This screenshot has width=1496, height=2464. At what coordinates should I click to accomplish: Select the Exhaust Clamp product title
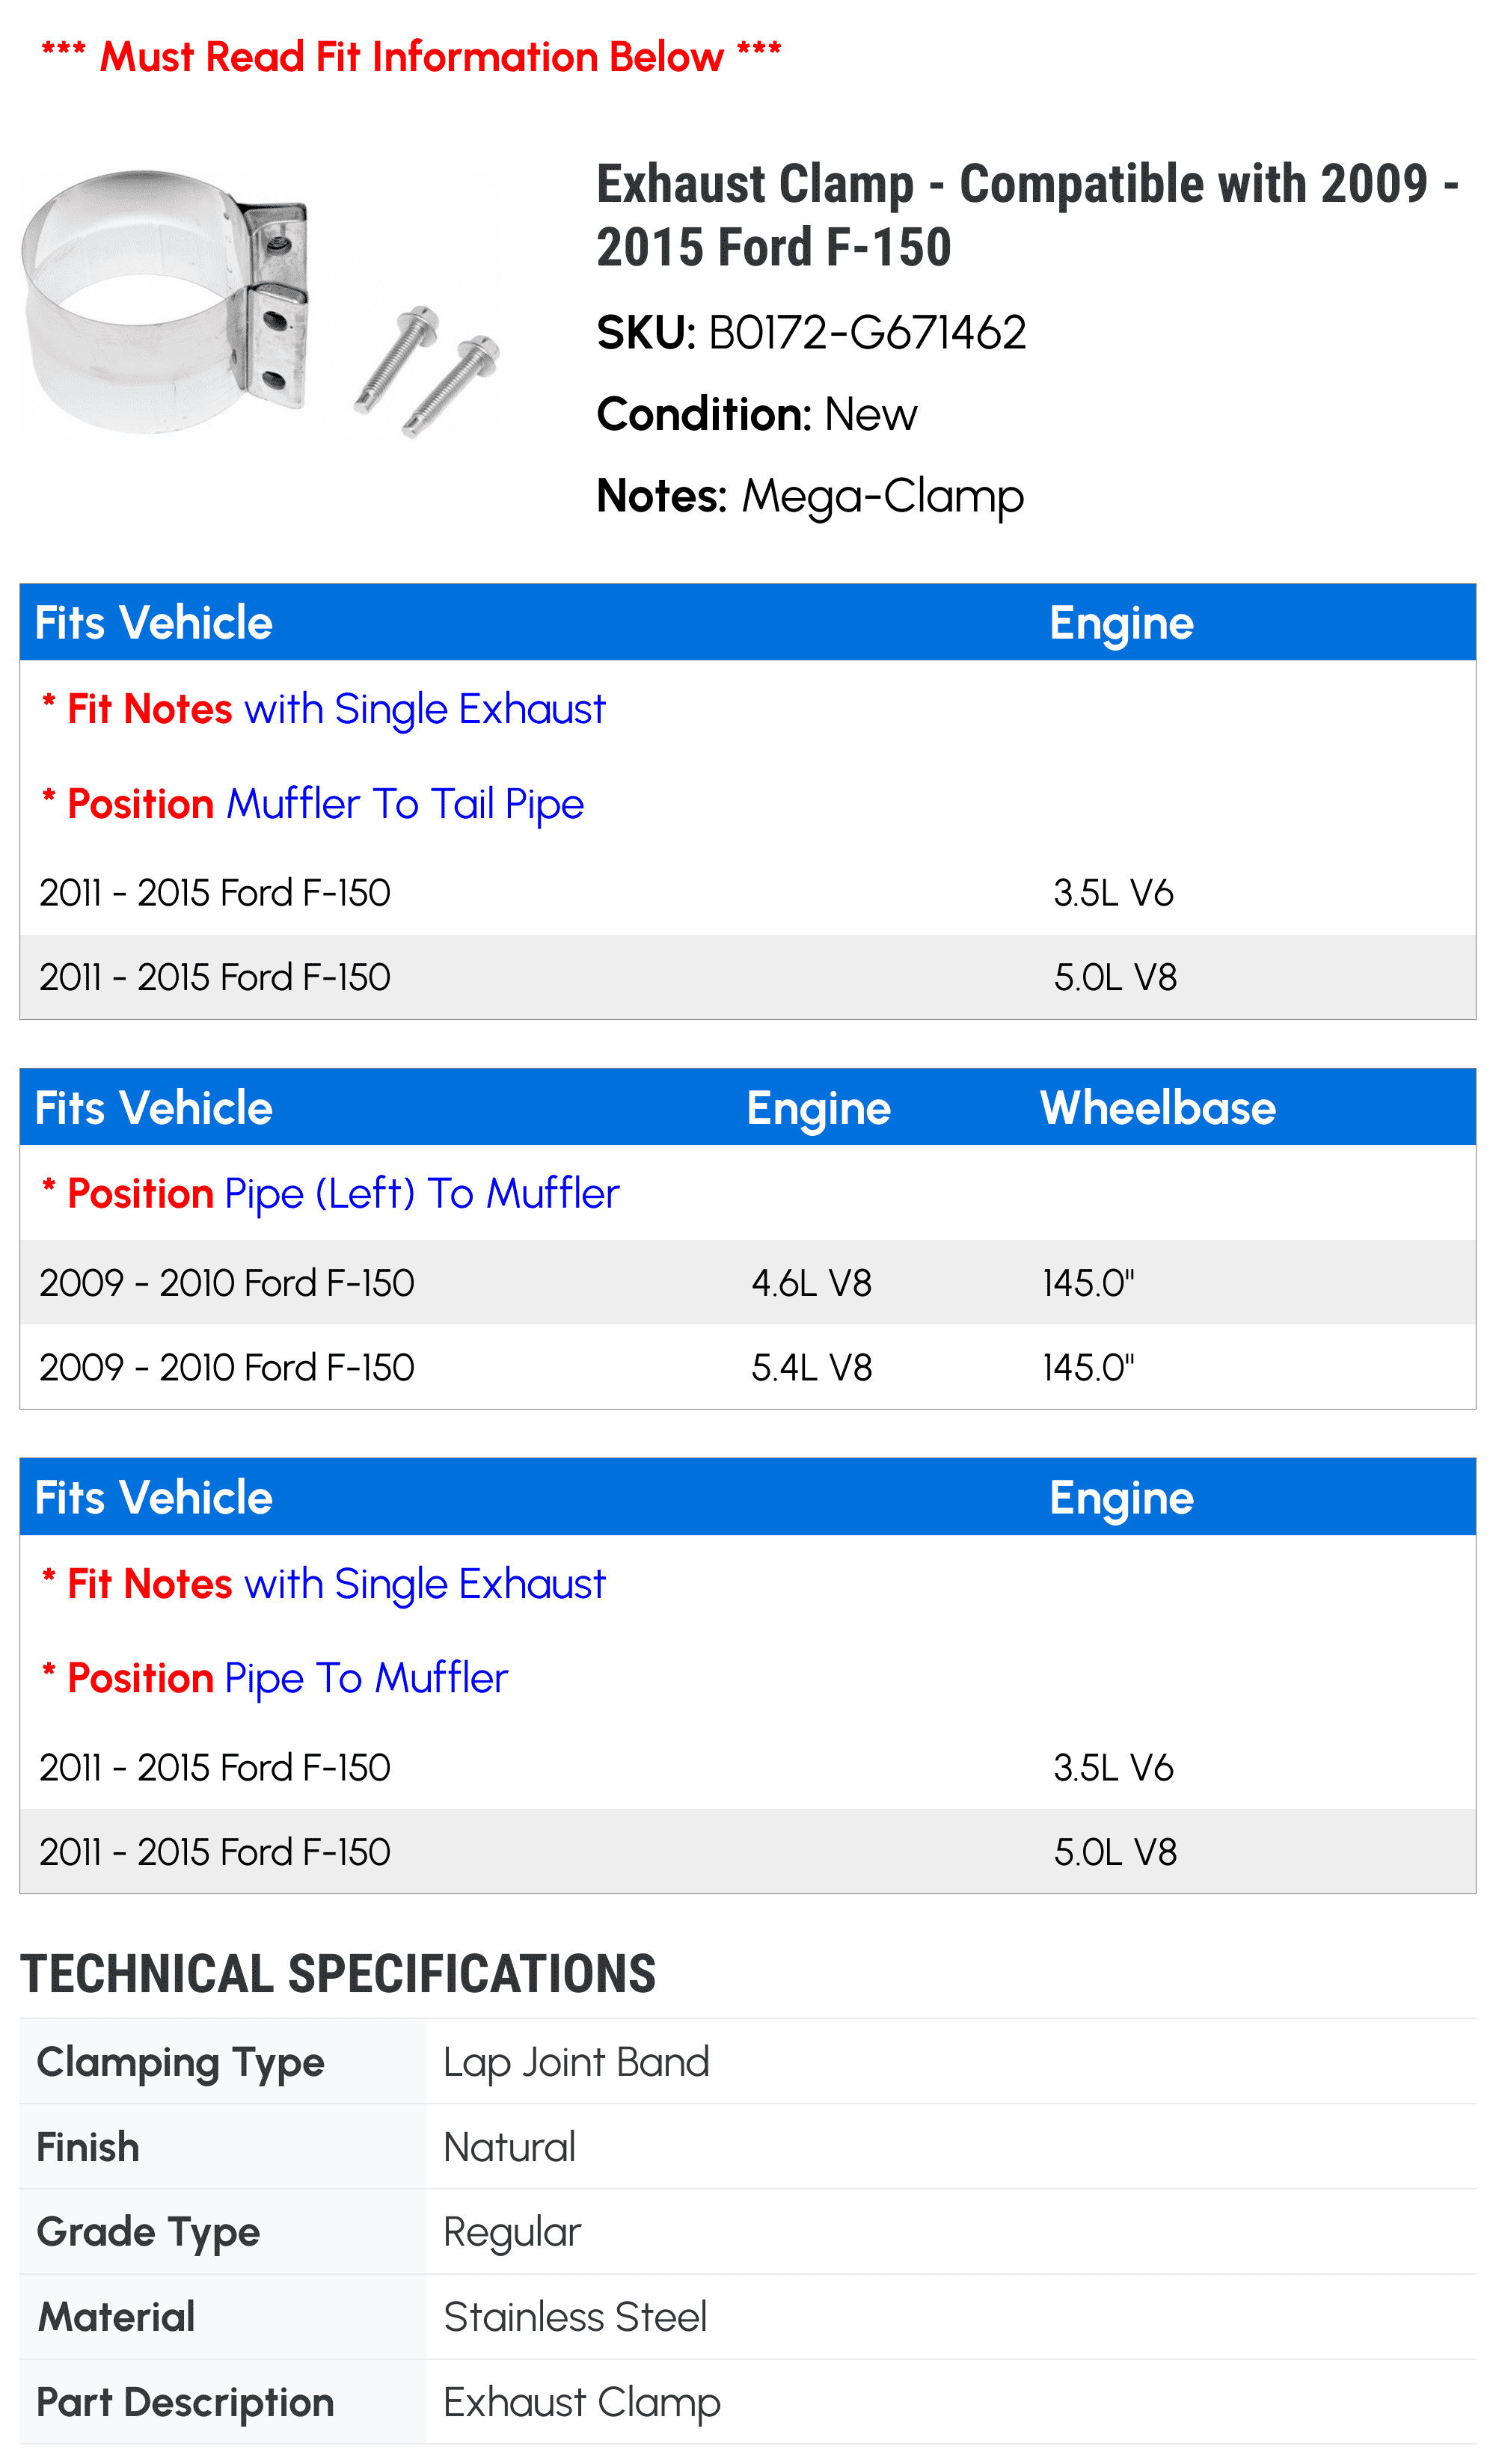[x=1027, y=215]
